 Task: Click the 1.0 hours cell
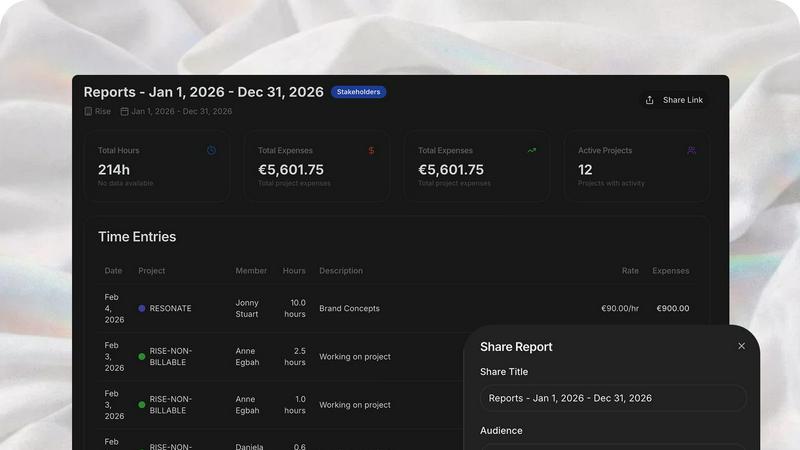point(295,405)
